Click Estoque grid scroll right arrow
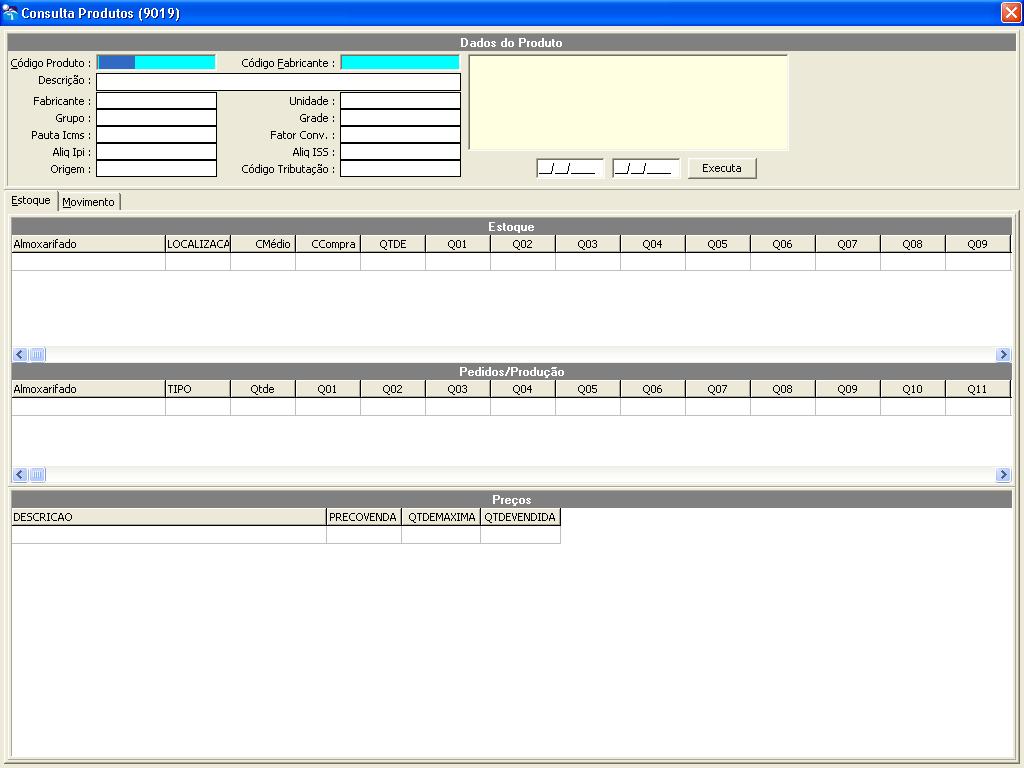 pos(1004,355)
